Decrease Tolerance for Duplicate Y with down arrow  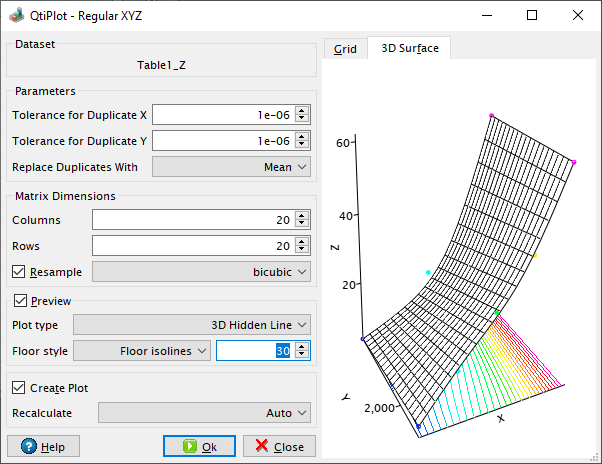click(302, 144)
